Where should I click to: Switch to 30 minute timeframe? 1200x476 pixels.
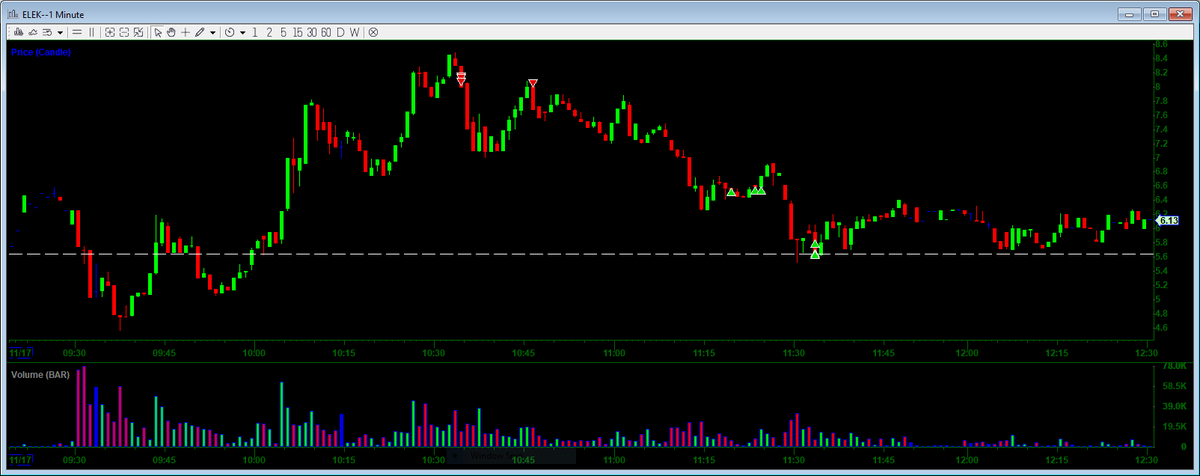[312, 32]
